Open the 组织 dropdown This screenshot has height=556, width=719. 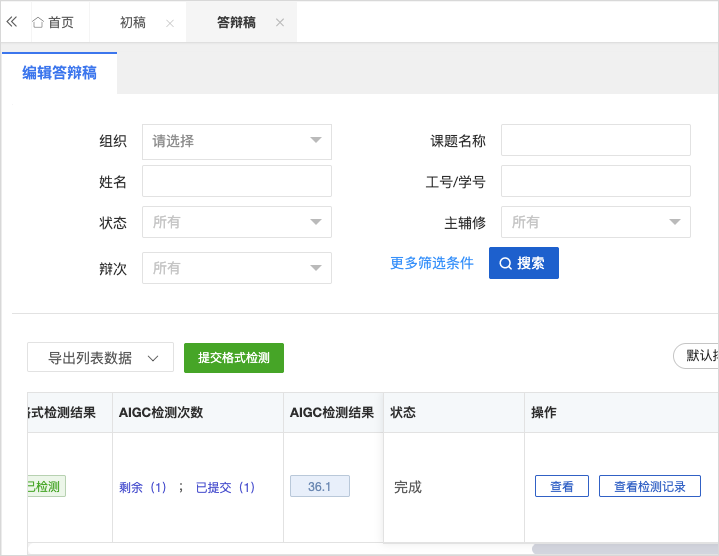pyautogui.click(x=237, y=142)
